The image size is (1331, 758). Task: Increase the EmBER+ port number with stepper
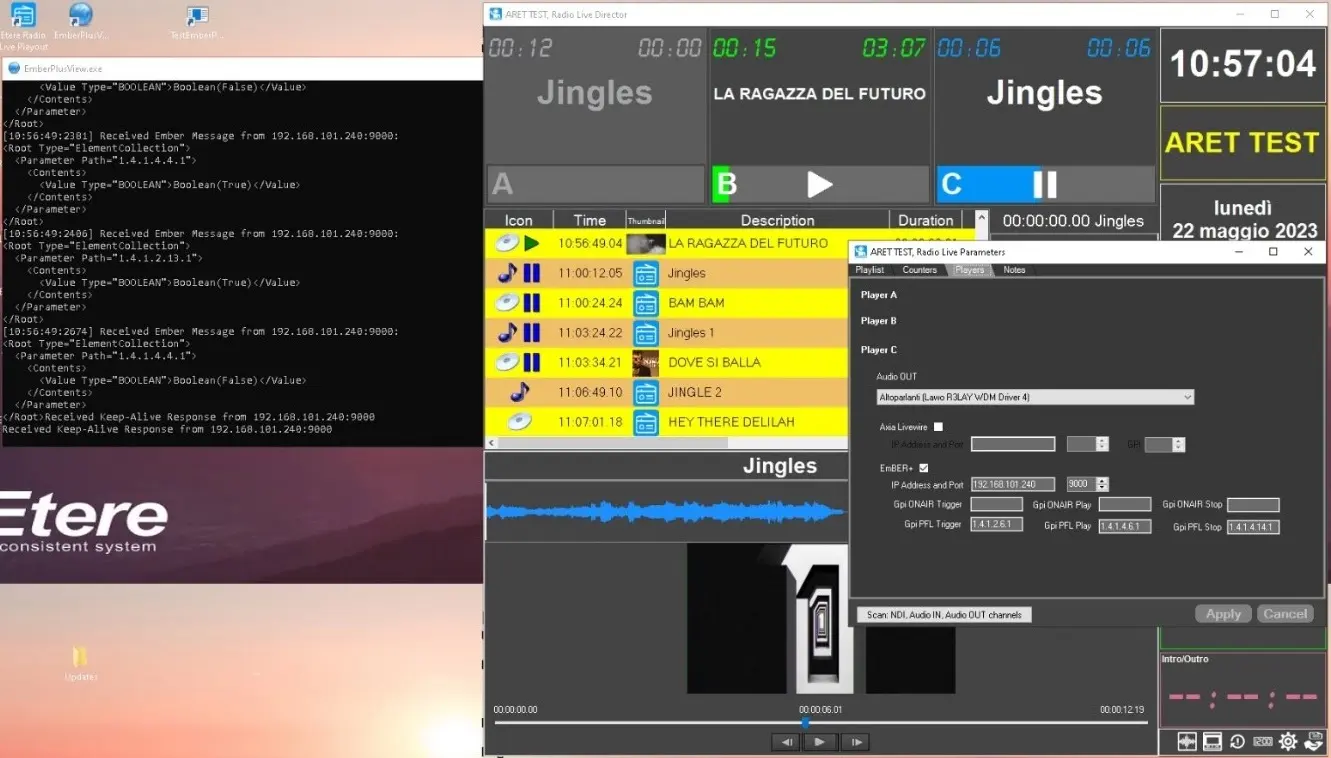[1102, 481]
